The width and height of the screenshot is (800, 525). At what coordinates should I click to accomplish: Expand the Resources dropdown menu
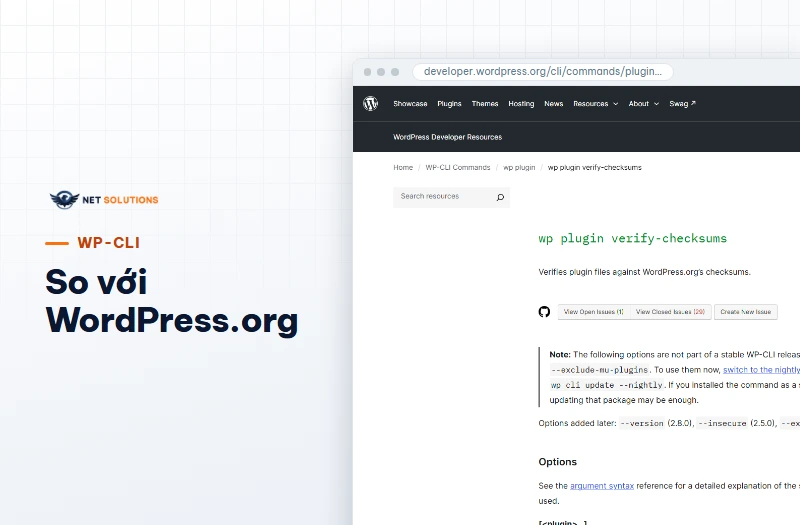point(595,104)
